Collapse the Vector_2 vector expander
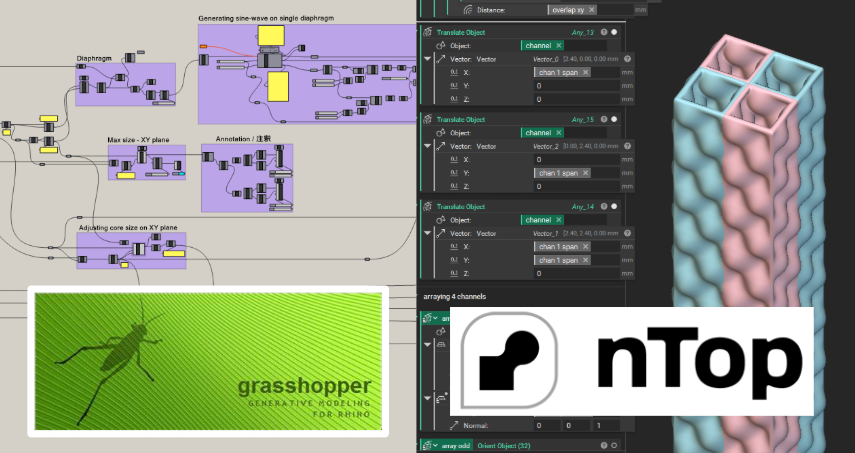 click(428, 146)
